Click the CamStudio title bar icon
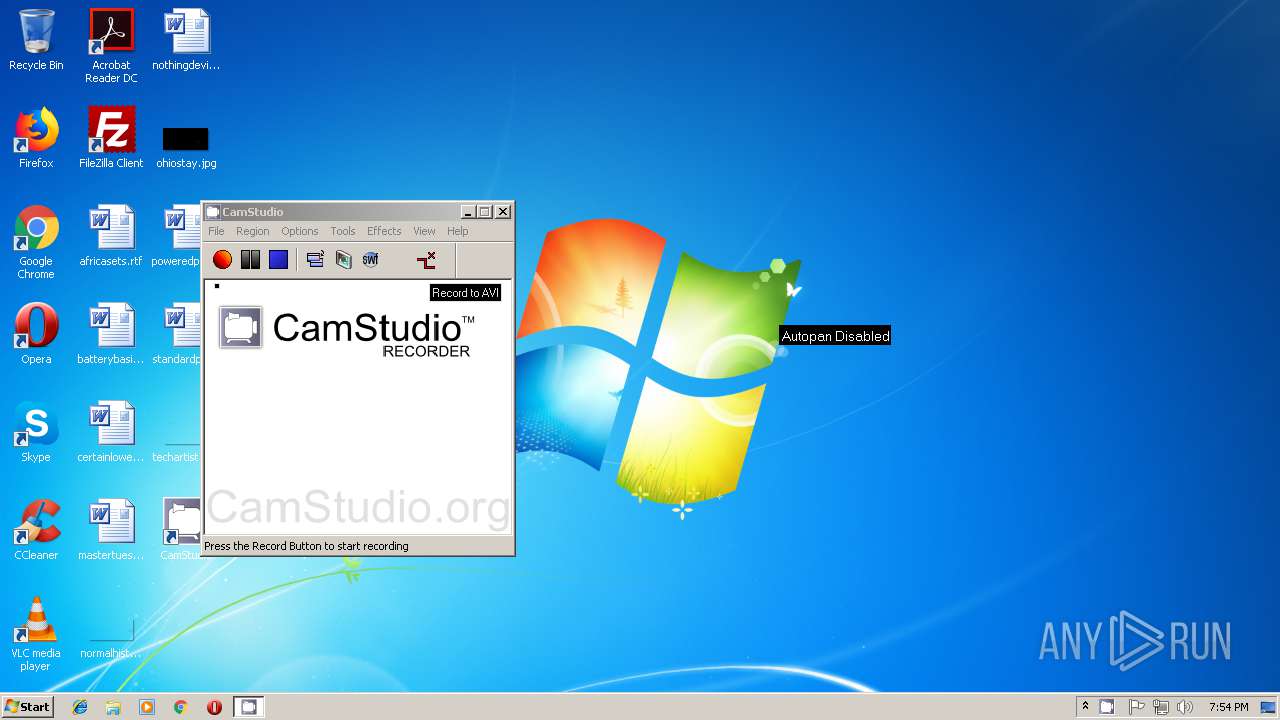Viewport: 1280px width, 720px height. pos(212,212)
